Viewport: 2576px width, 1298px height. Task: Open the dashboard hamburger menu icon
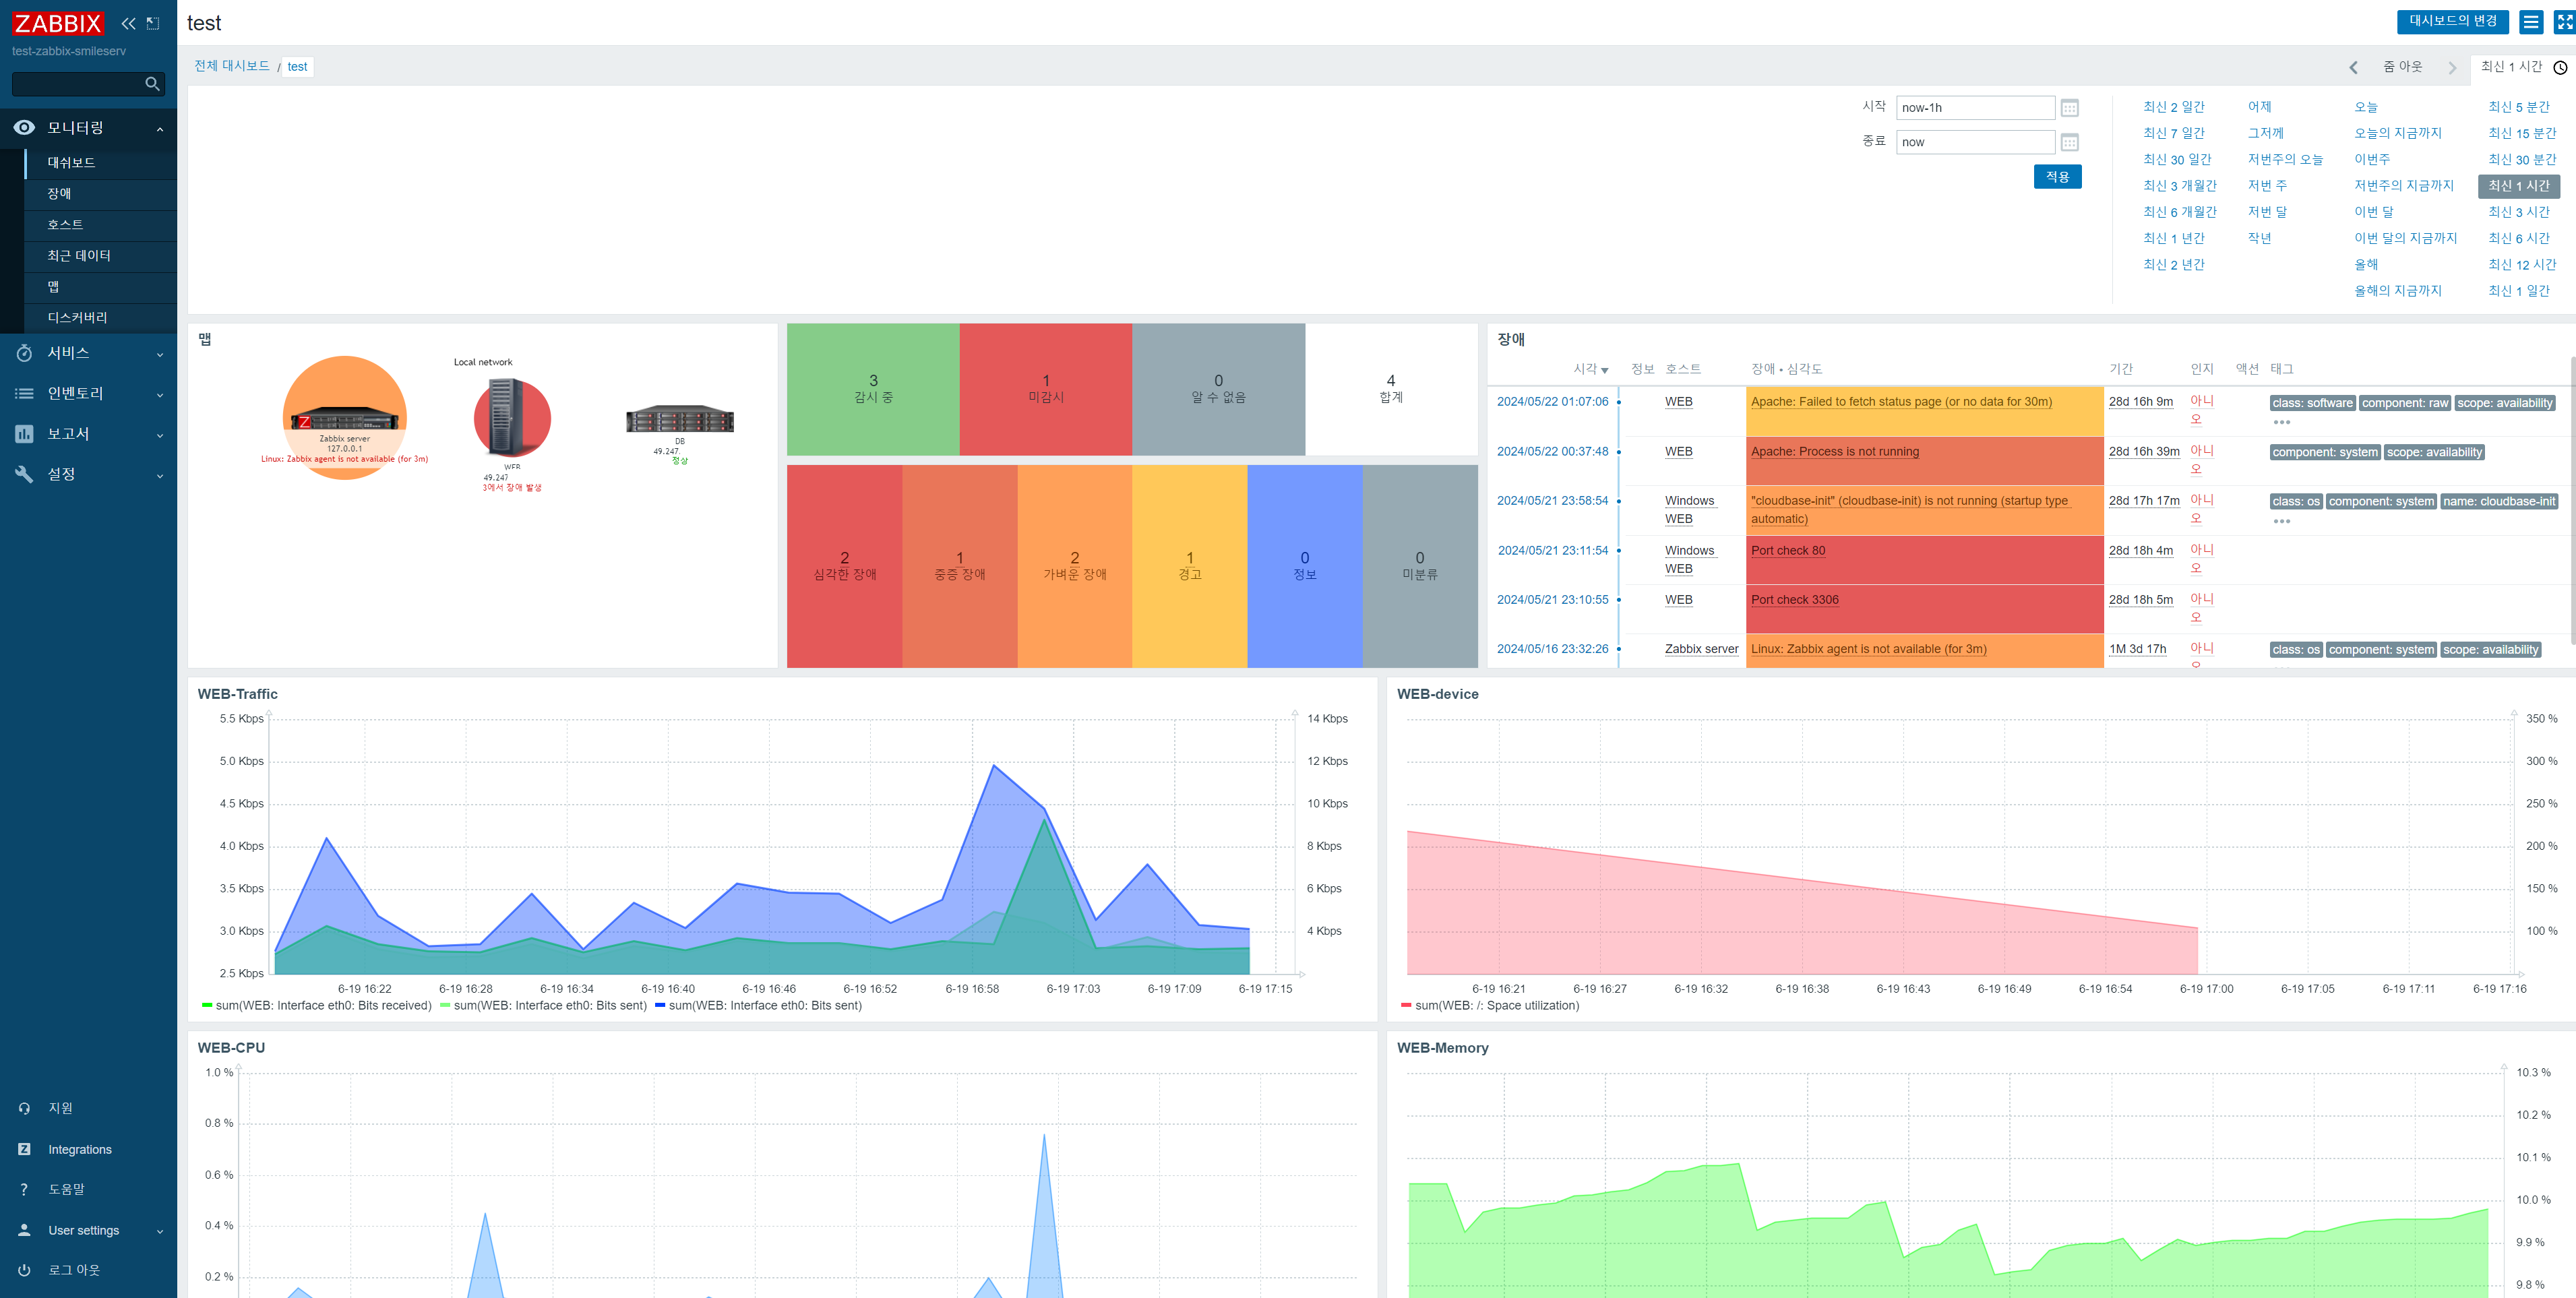[2530, 22]
